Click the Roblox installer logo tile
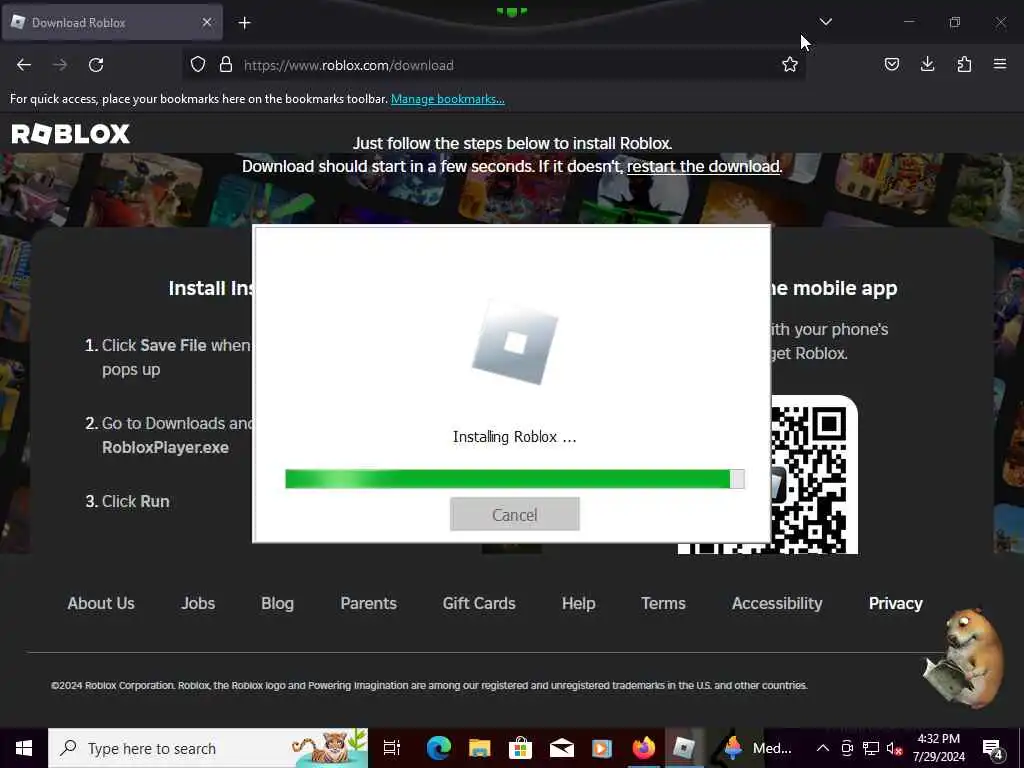 pos(515,343)
